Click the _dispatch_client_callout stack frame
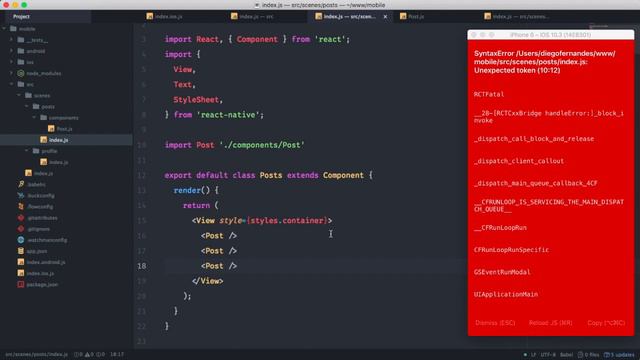This screenshot has height=360, width=640. (x=519, y=161)
